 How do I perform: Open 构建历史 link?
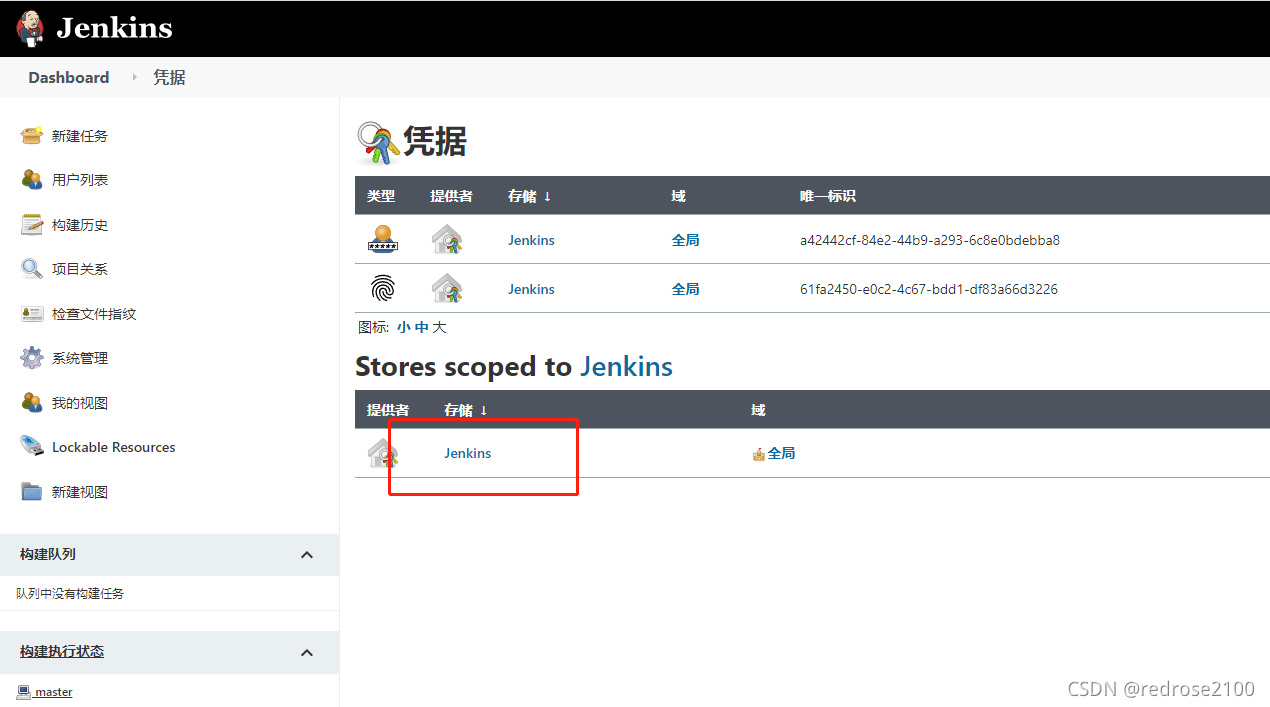point(80,225)
